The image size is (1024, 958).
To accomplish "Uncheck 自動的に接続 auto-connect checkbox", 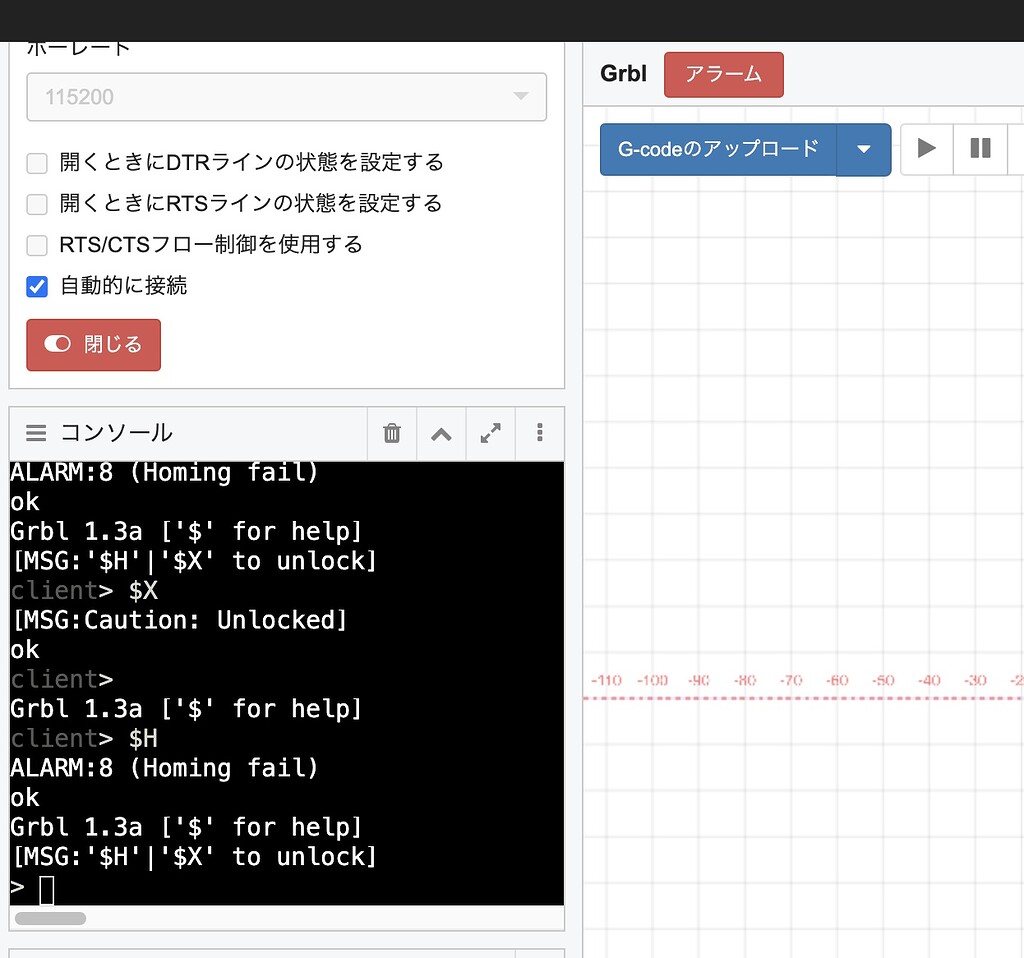I will tap(37, 286).
